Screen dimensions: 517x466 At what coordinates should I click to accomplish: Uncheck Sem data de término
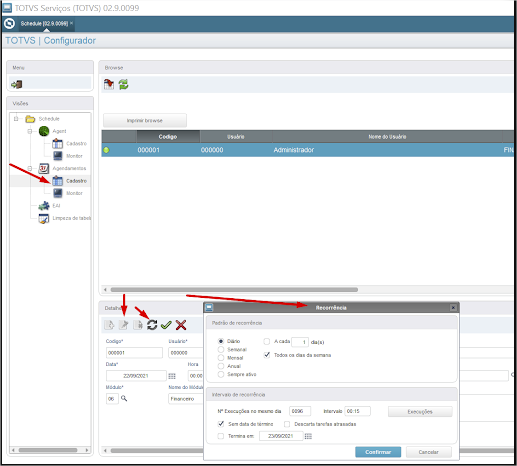(221, 424)
